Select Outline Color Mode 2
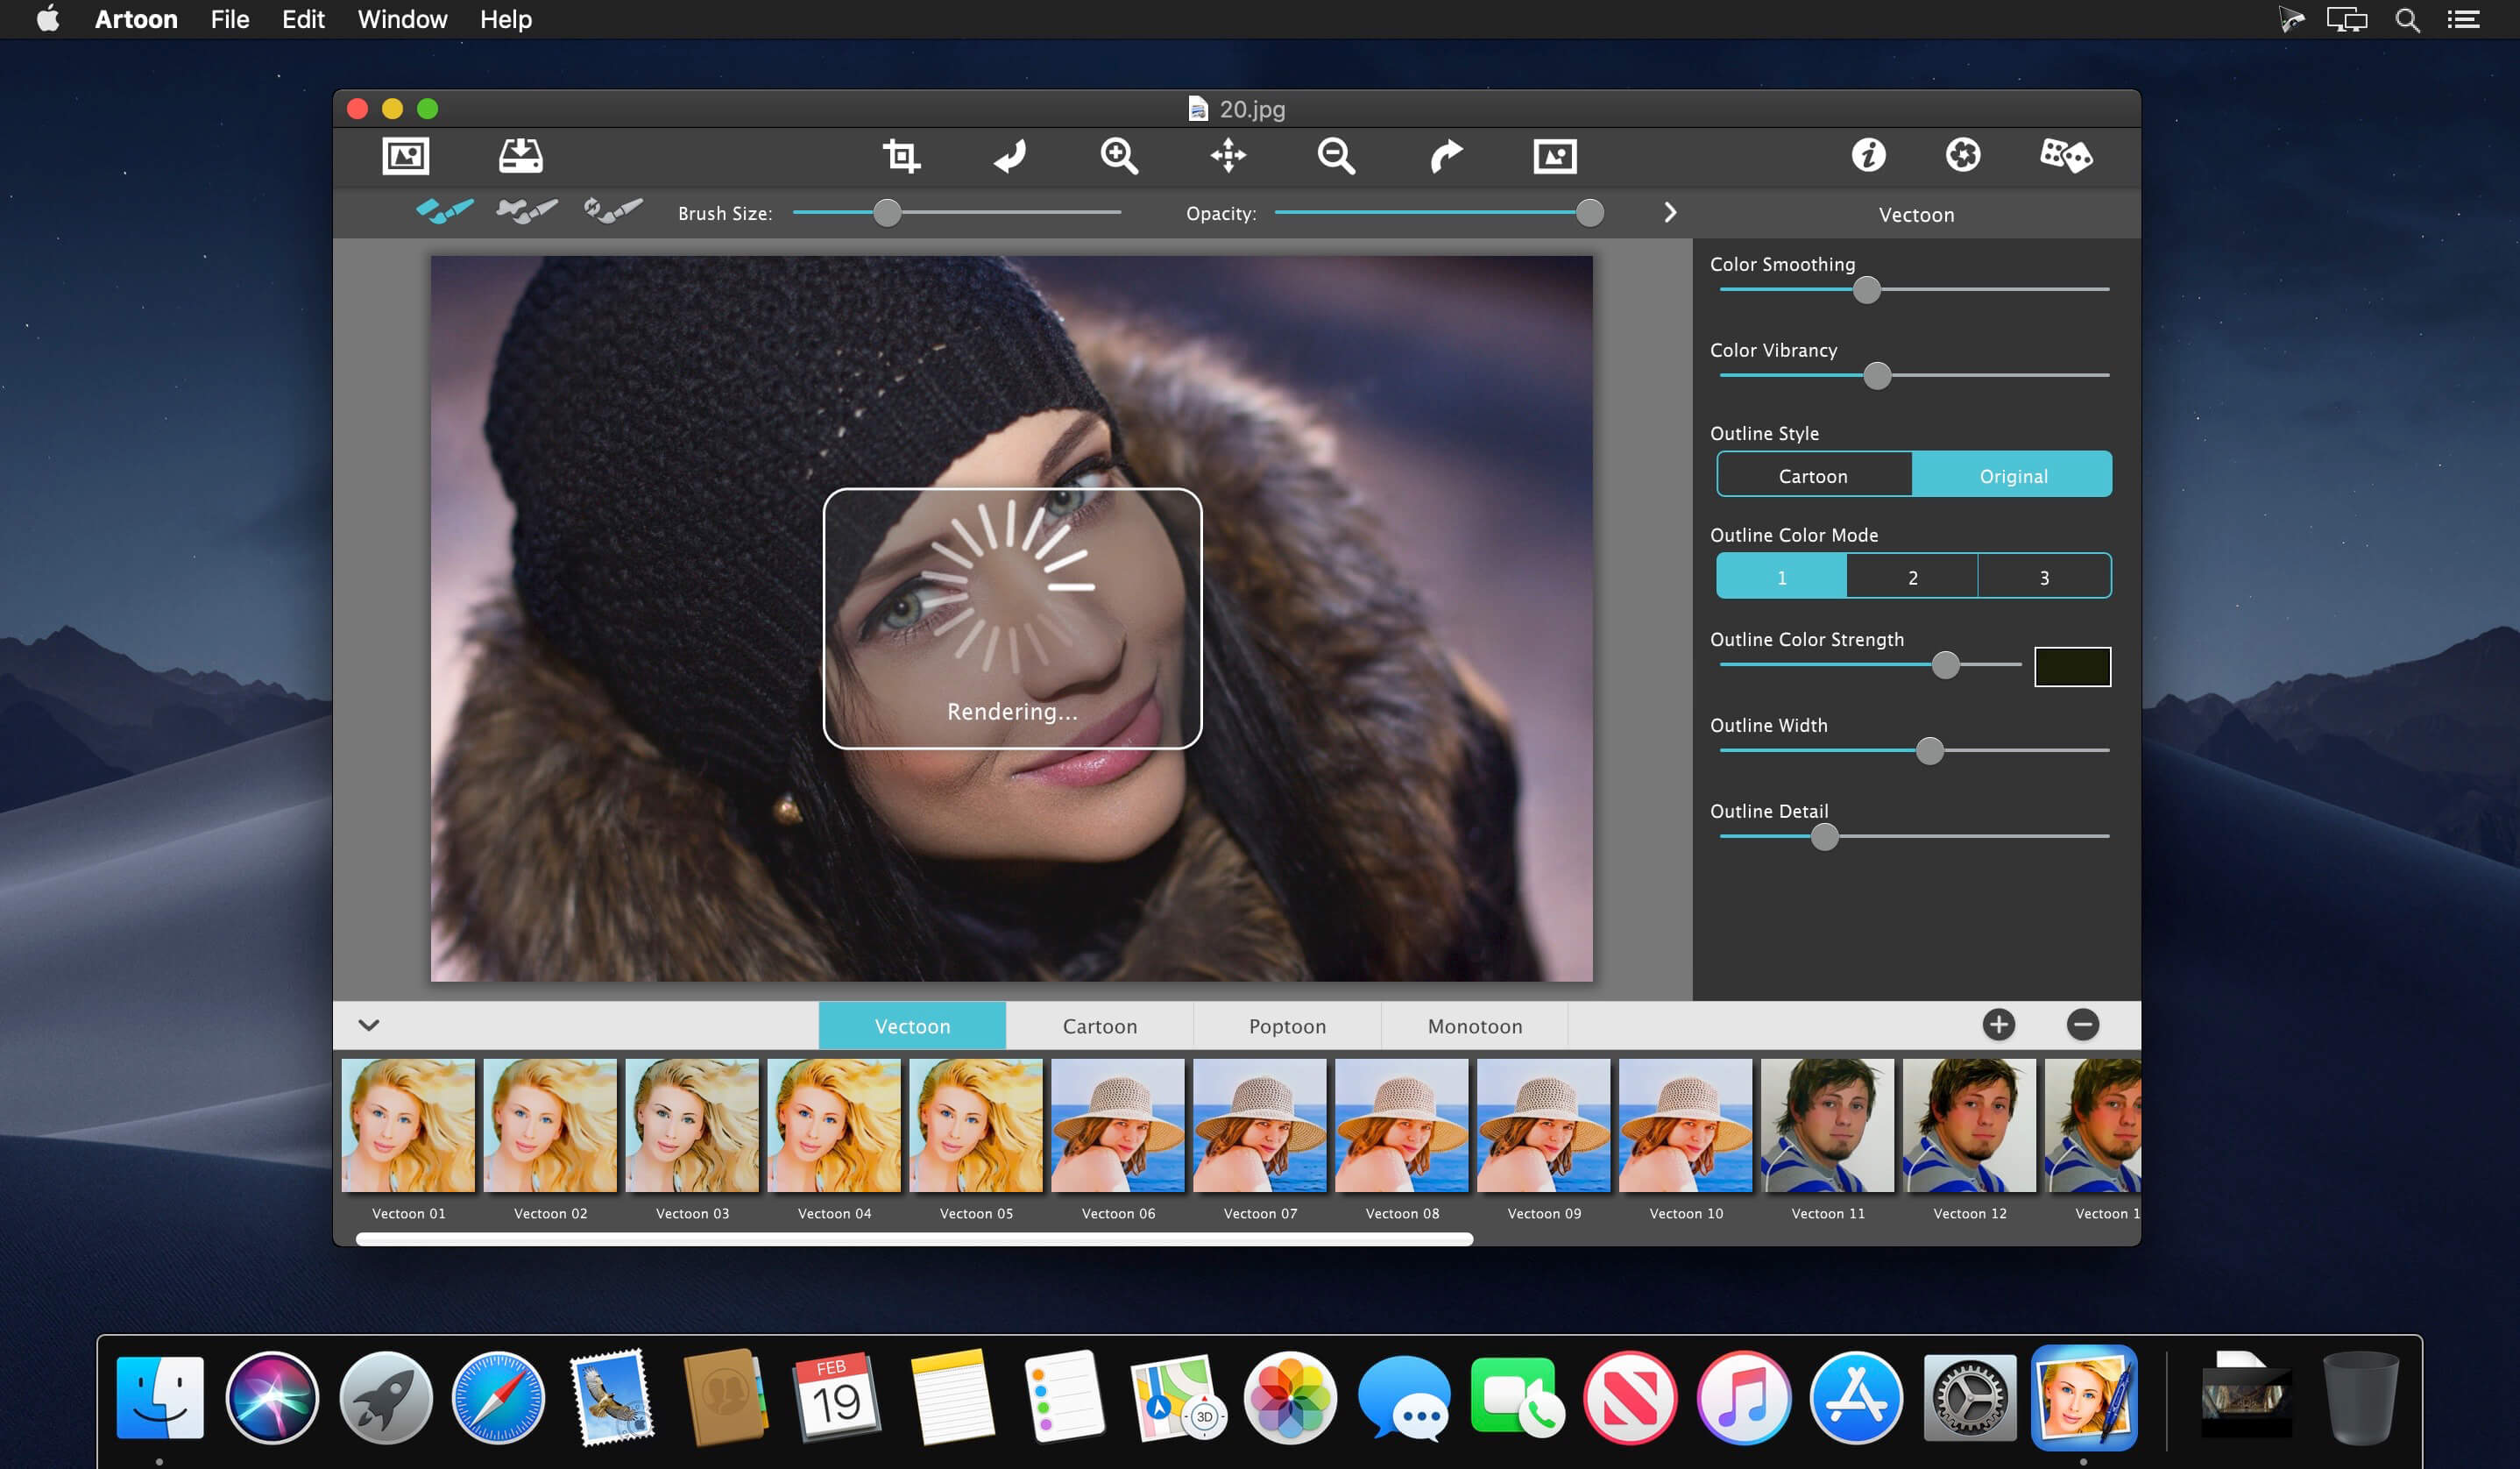The height and width of the screenshot is (1469, 2520). pos(1912,577)
